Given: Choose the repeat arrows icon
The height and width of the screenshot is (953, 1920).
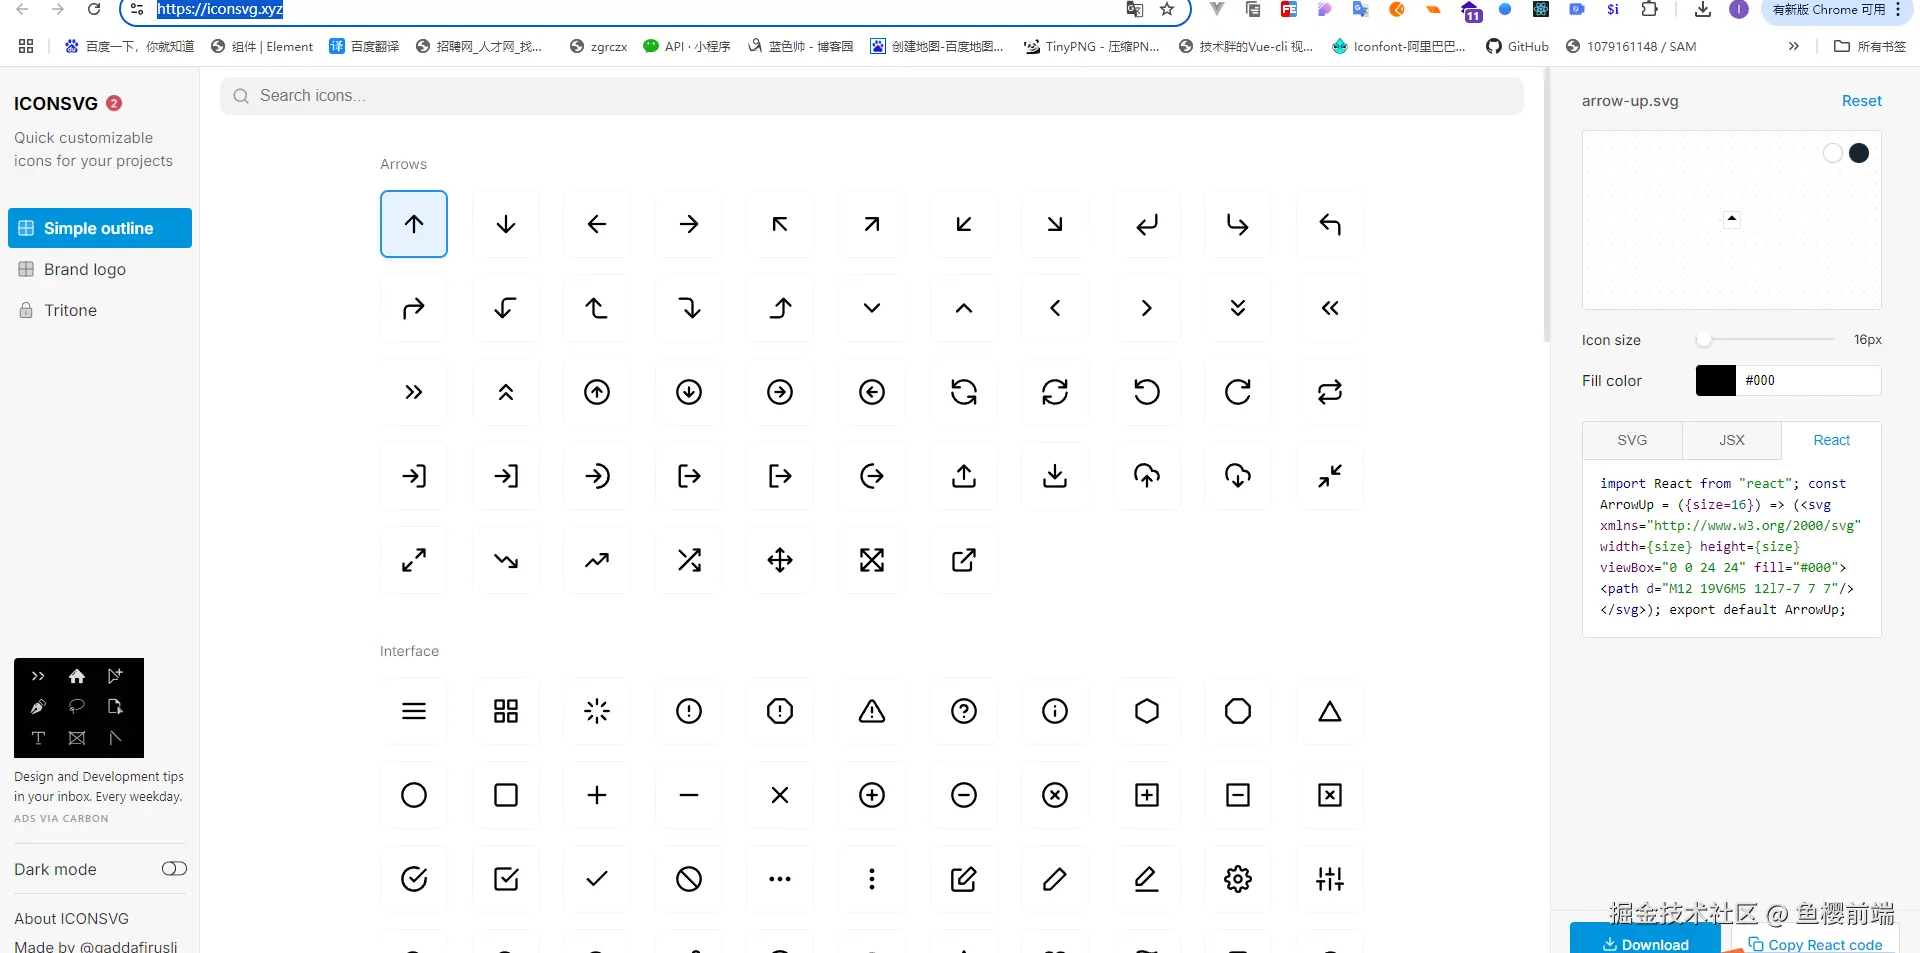Looking at the screenshot, I should pos(1330,392).
